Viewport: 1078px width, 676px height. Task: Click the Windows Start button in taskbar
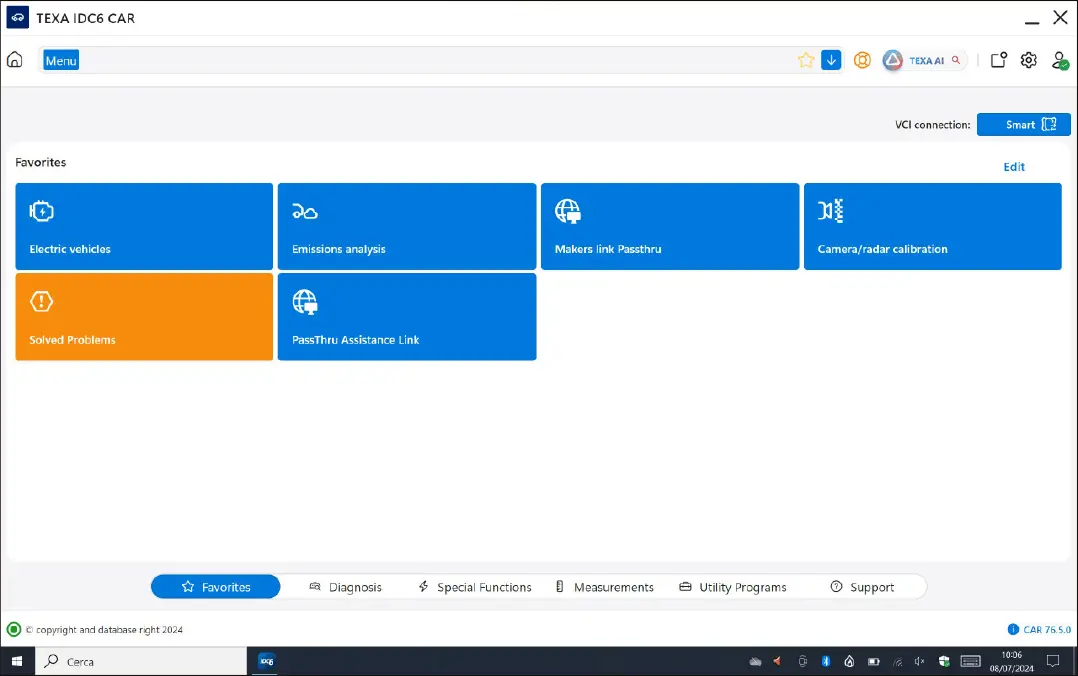click(x=17, y=661)
